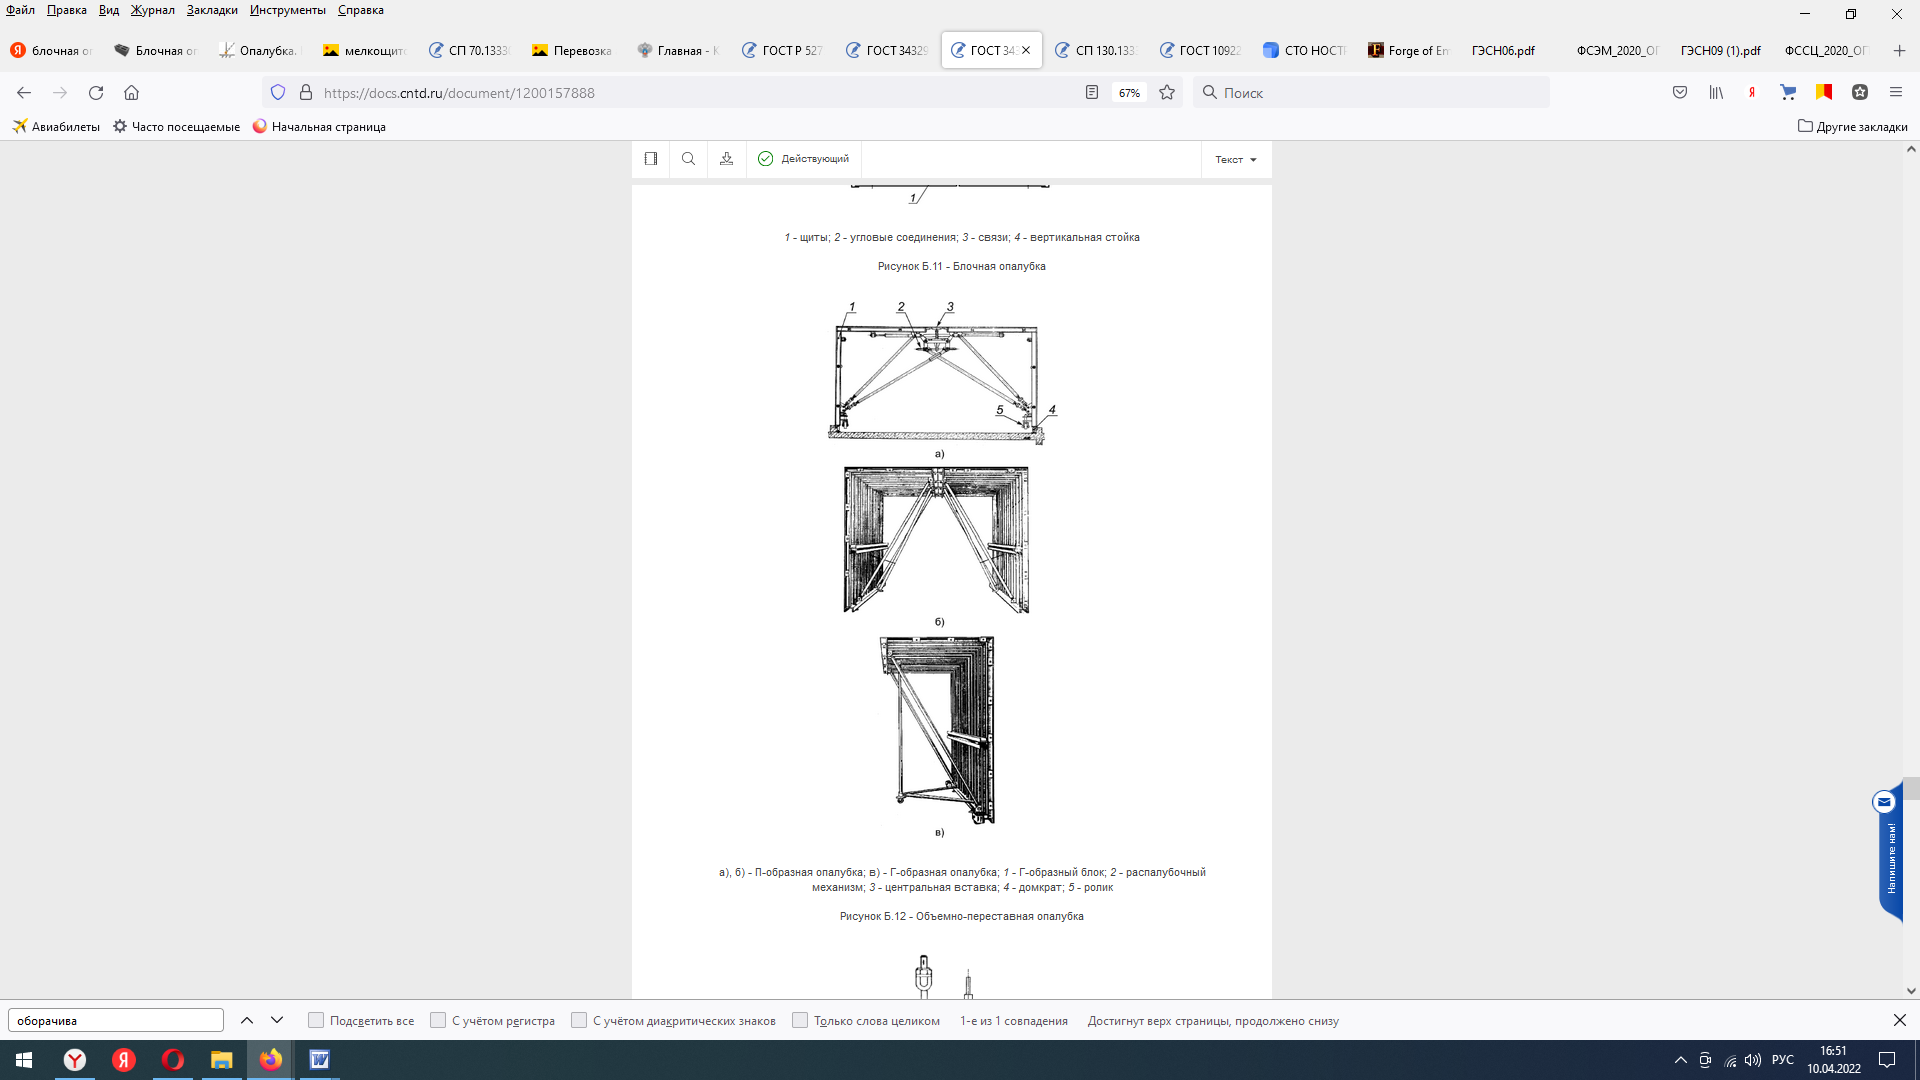Open the 'Авиабилеты' bookmark
1920x1080 pixels.
[56, 126]
